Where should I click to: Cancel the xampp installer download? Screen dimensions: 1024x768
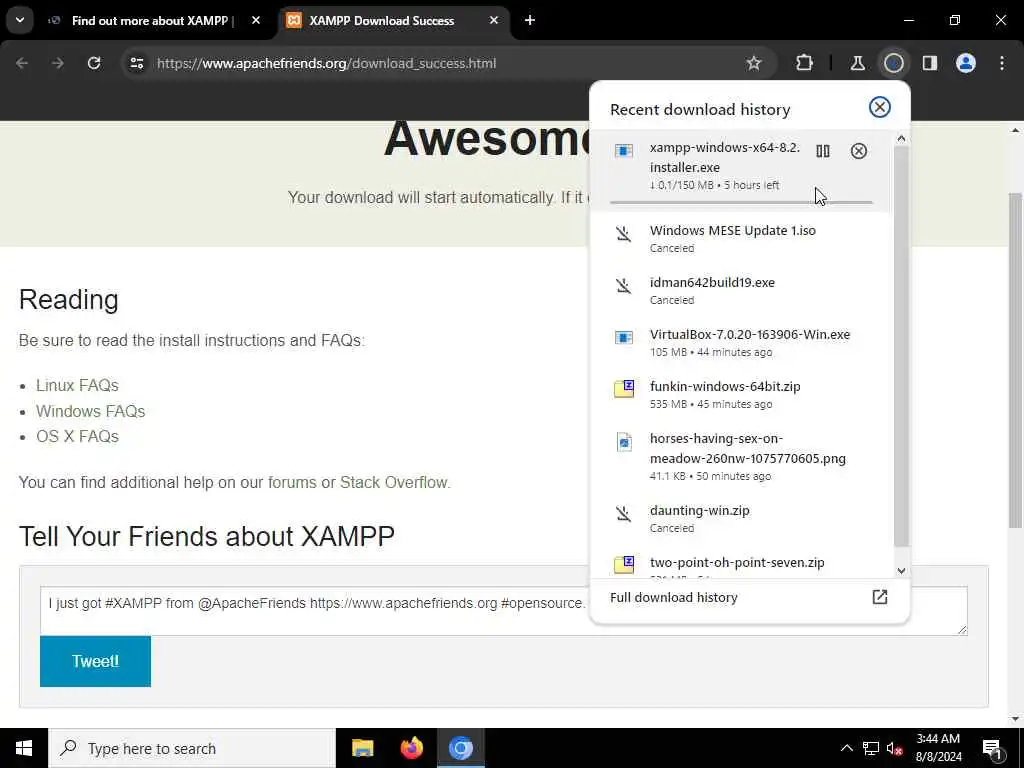[859, 151]
